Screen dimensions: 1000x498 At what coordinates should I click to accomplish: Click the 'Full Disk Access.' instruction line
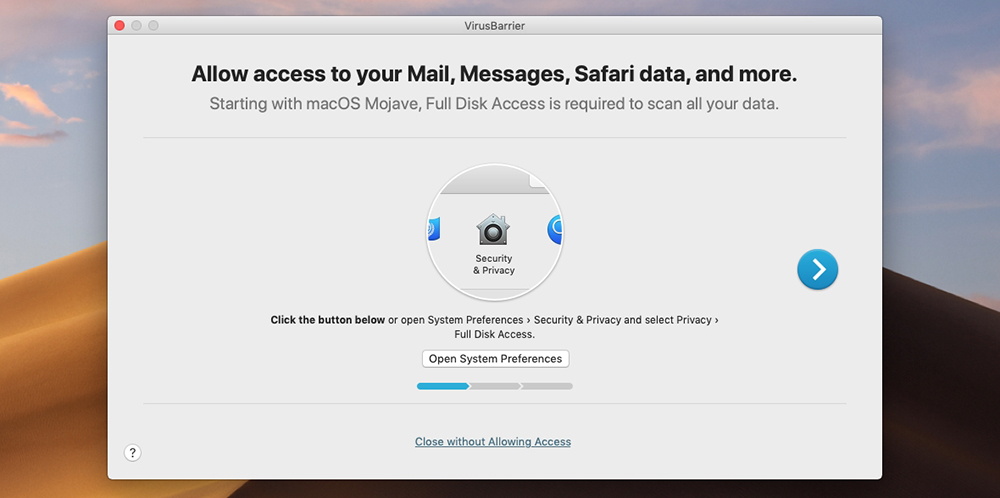point(494,335)
